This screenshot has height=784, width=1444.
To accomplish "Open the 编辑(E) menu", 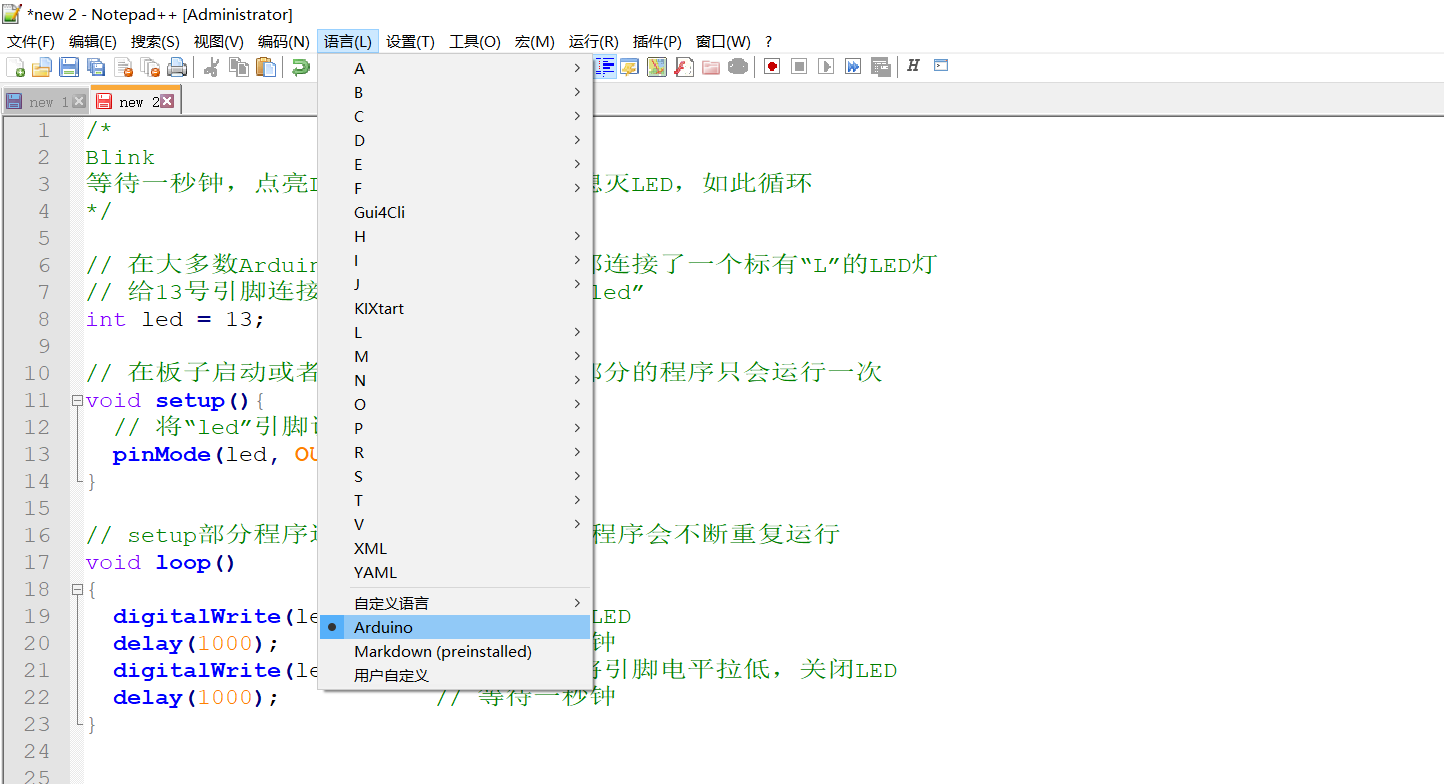I will (93, 41).
